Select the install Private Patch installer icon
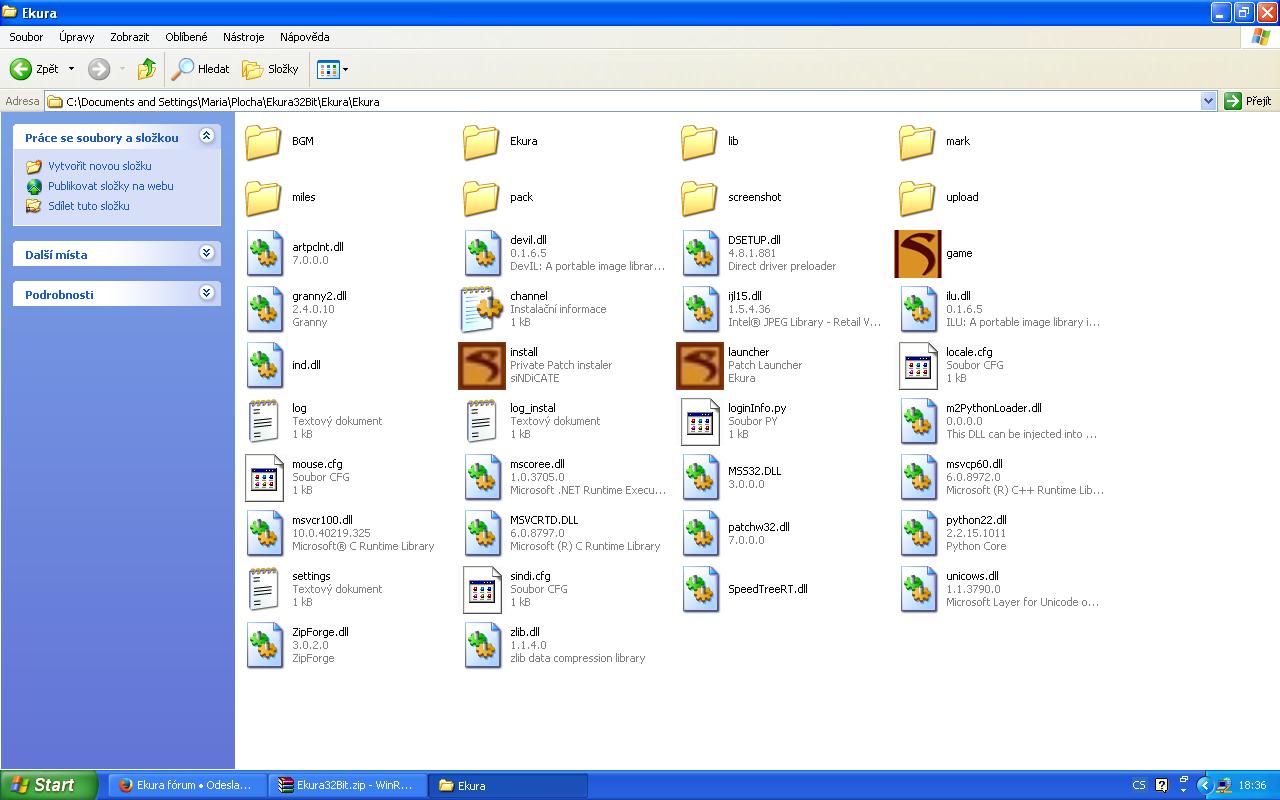Viewport: 1280px width, 800px height. coord(482,366)
